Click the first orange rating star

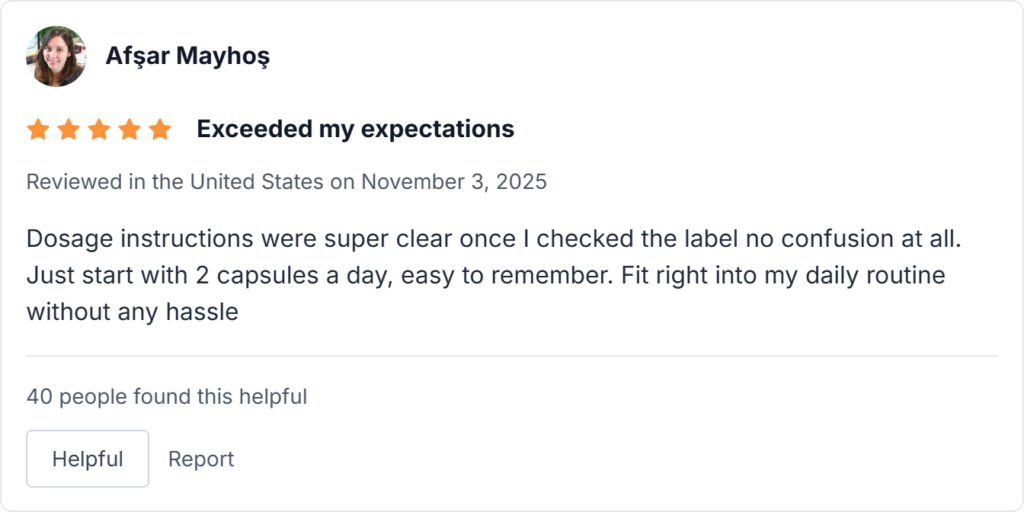[38, 129]
